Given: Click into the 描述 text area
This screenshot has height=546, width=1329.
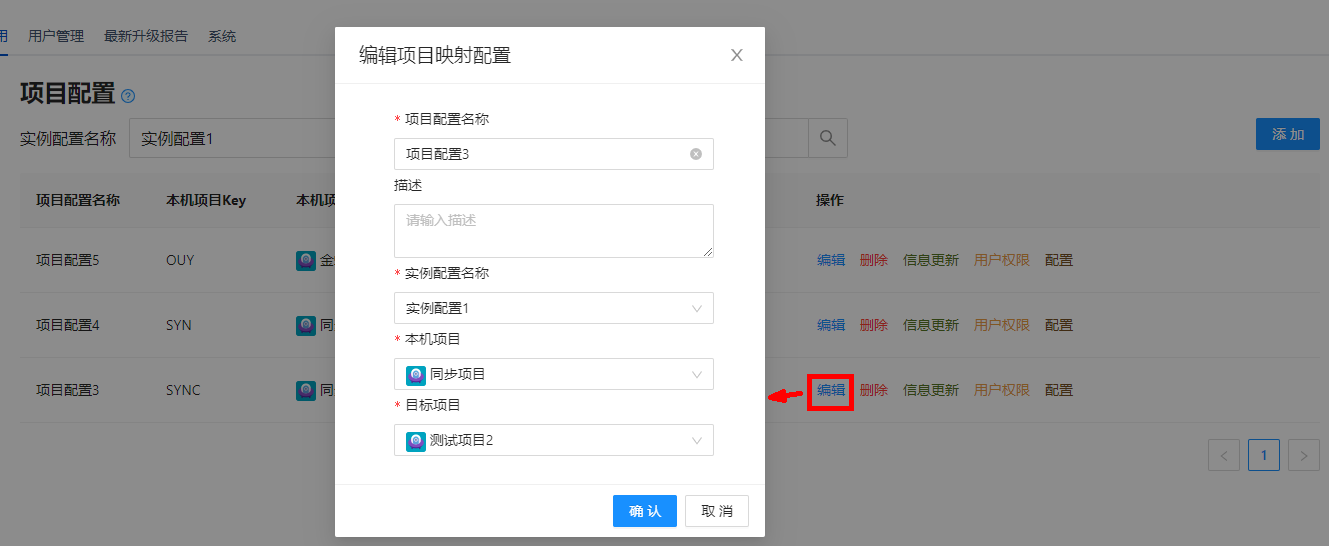Looking at the screenshot, I should (x=553, y=231).
